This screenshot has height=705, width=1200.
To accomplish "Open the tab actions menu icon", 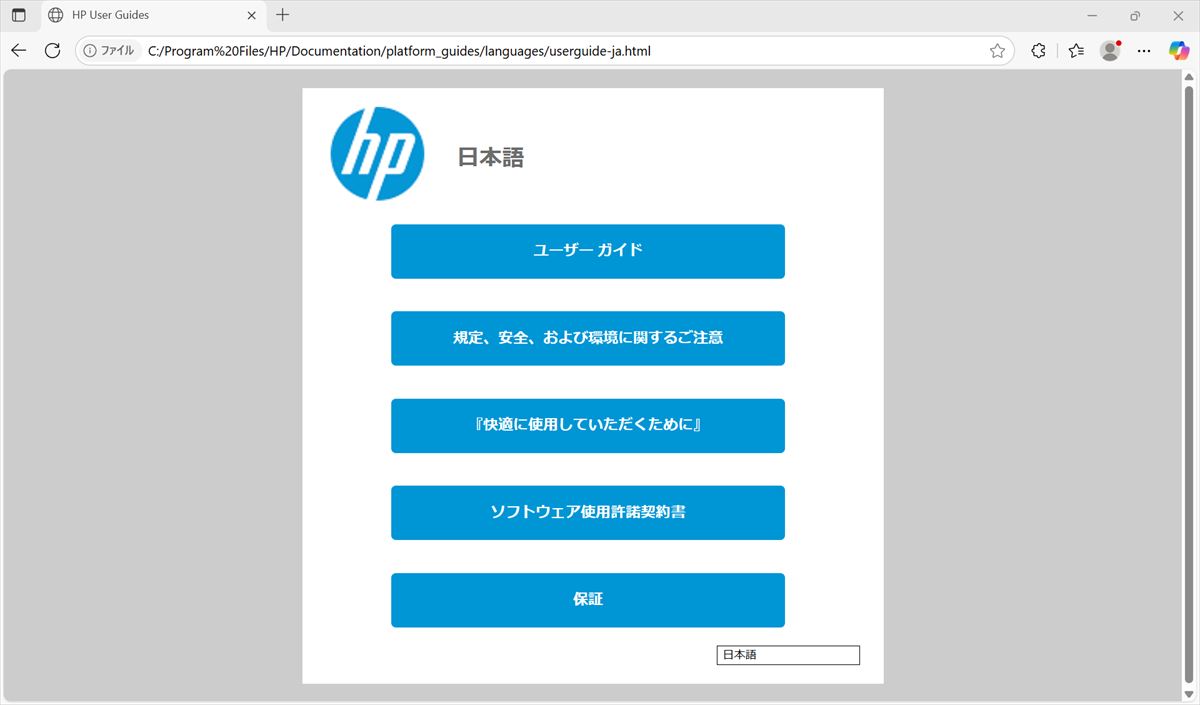I will [x=19, y=15].
